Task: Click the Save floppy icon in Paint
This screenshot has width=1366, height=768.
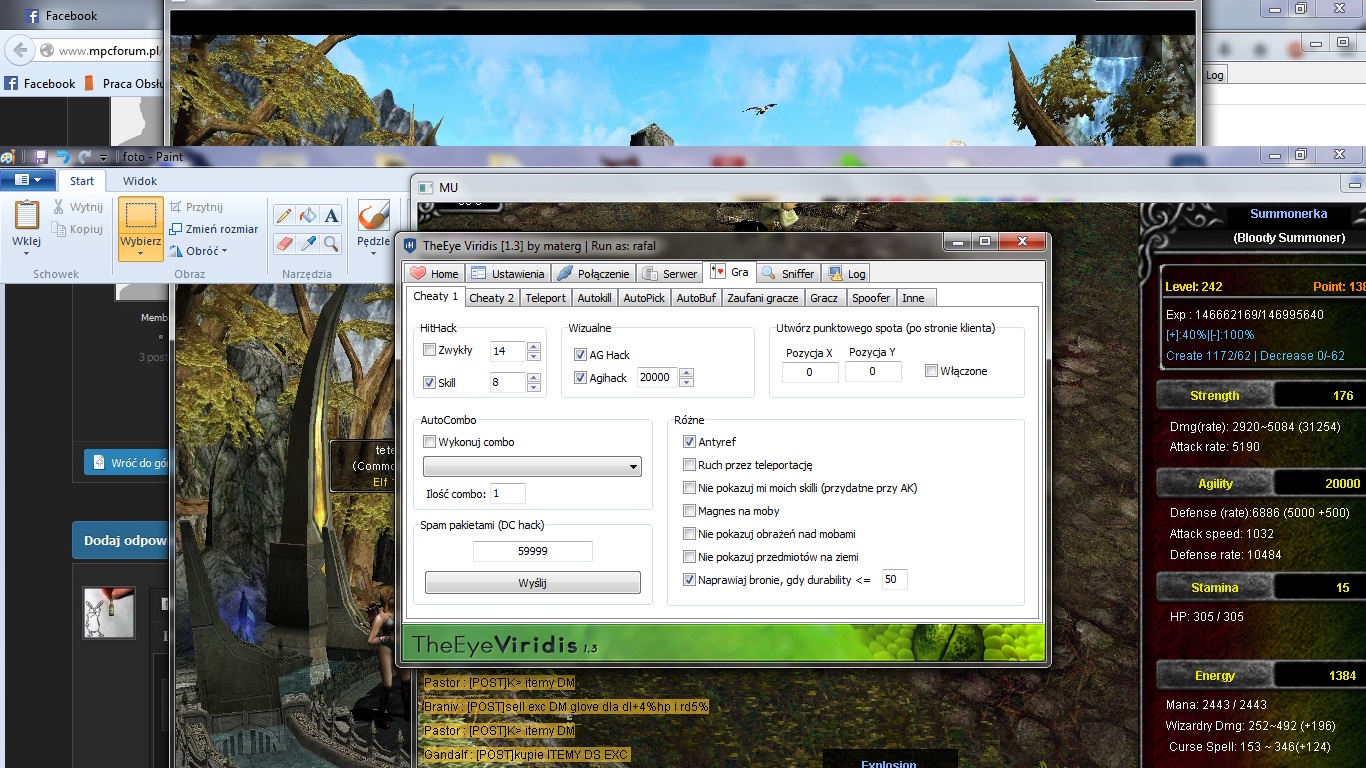Action: pos(41,157)
